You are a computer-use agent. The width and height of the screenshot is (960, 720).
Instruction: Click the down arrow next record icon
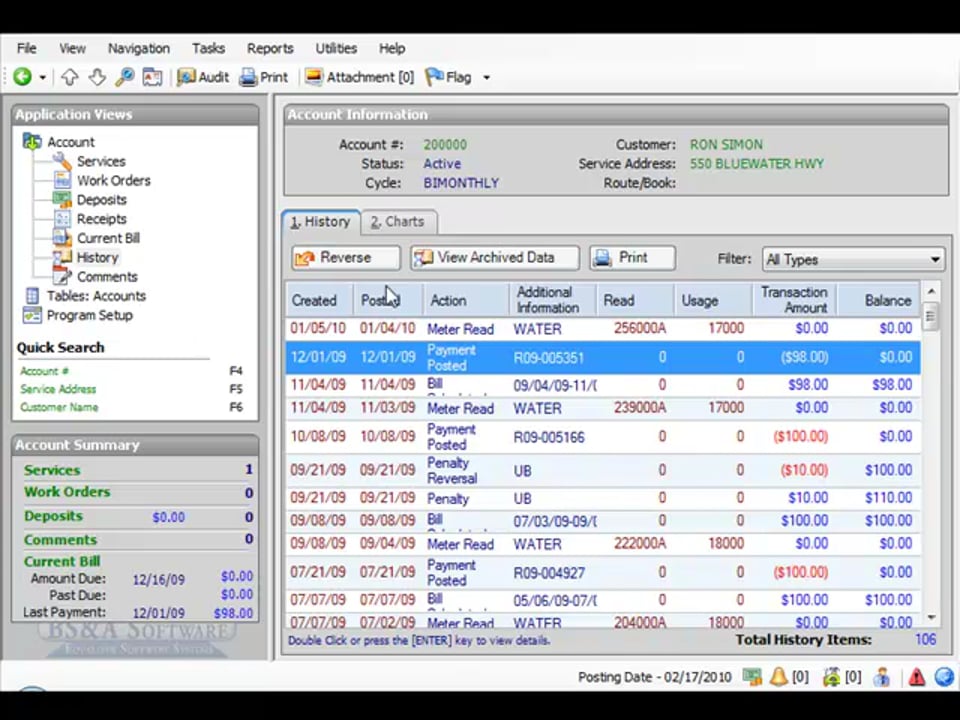(x=97, y=77)
